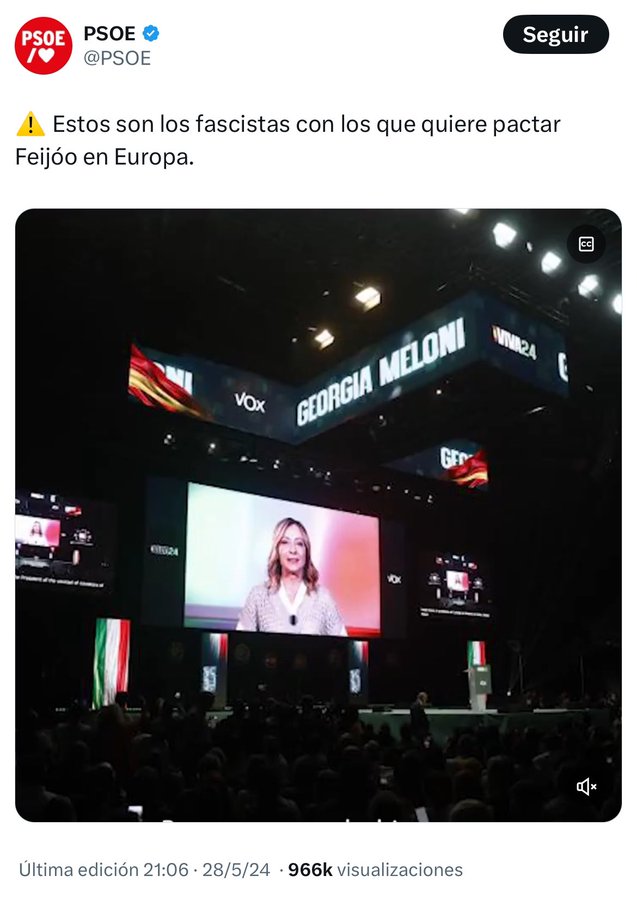Unmute the video with the speaker icon
The height and width of the screenshot is (900, 637).
pos(586,786)
